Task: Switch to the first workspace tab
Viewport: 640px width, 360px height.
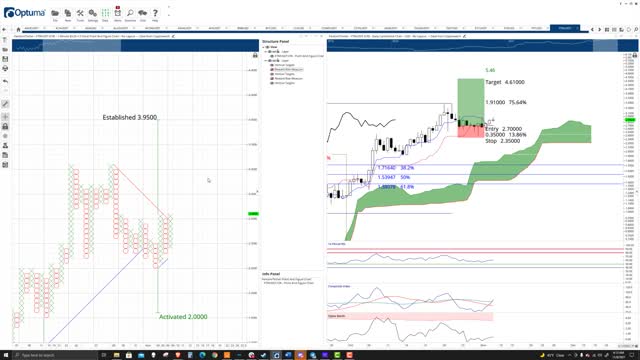Action: tap(32, 28)
